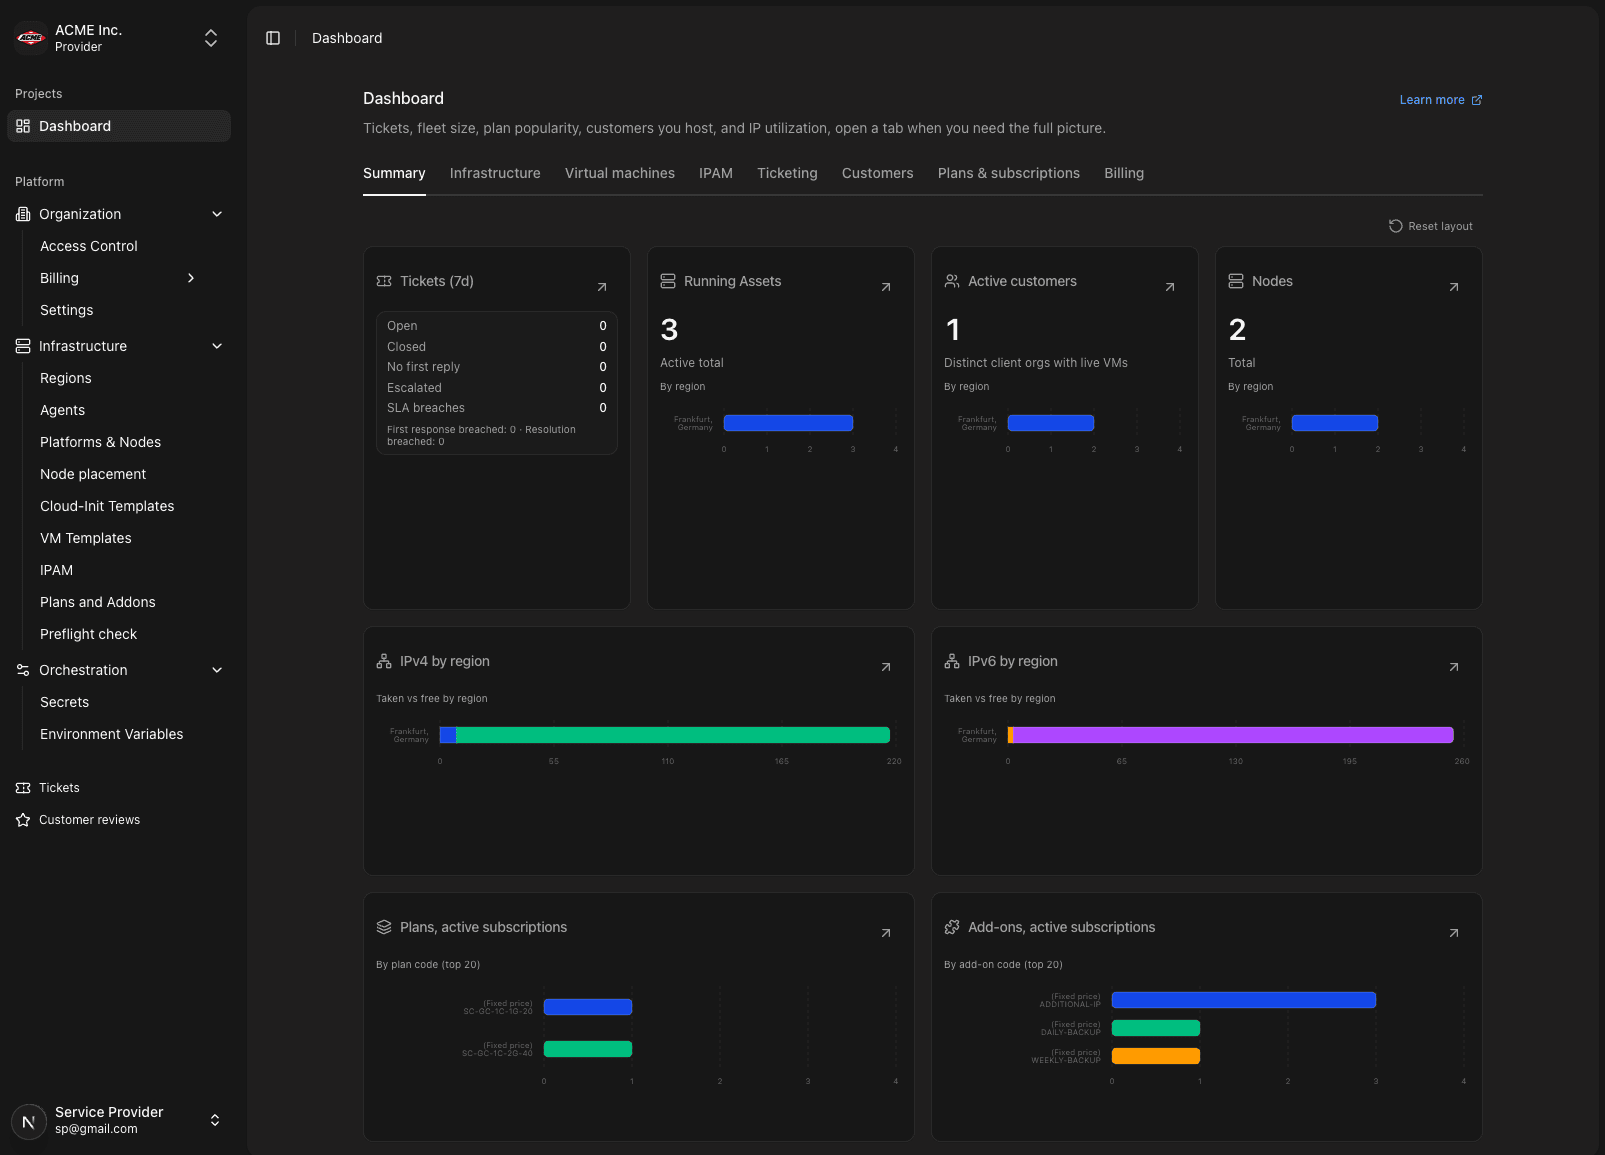Click the Tickets sidebar icon
Image resolution: width=1605 pixels, height=1155 pixels.
coord(23,788)
